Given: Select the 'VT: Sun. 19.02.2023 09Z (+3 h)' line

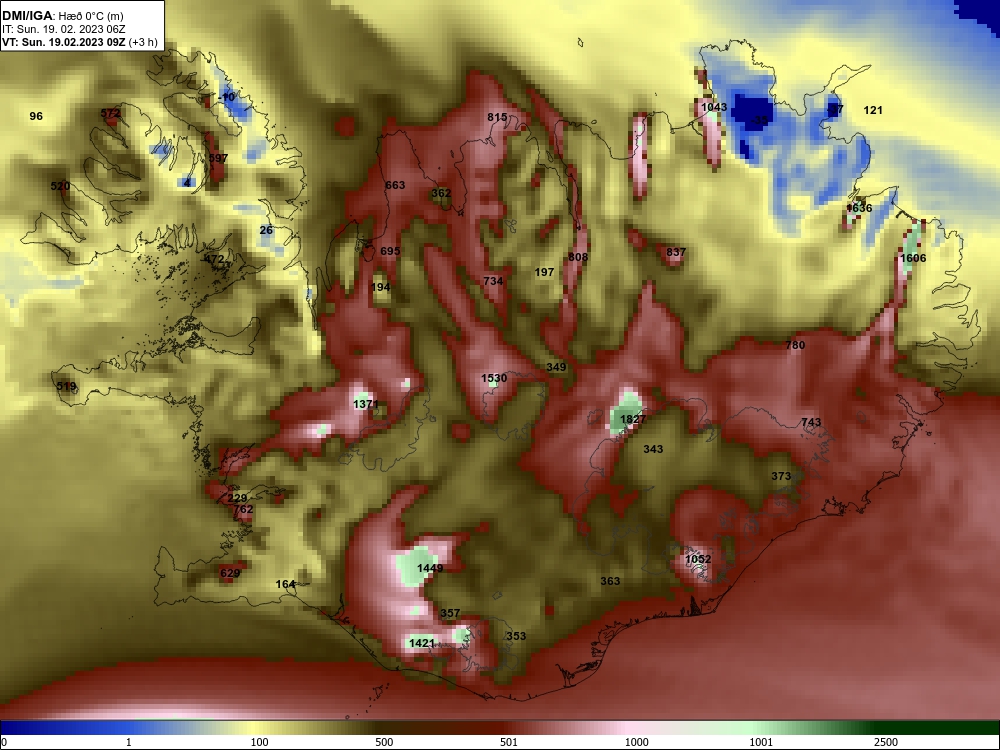Looking at the screenshot, I should pos(80,42).
